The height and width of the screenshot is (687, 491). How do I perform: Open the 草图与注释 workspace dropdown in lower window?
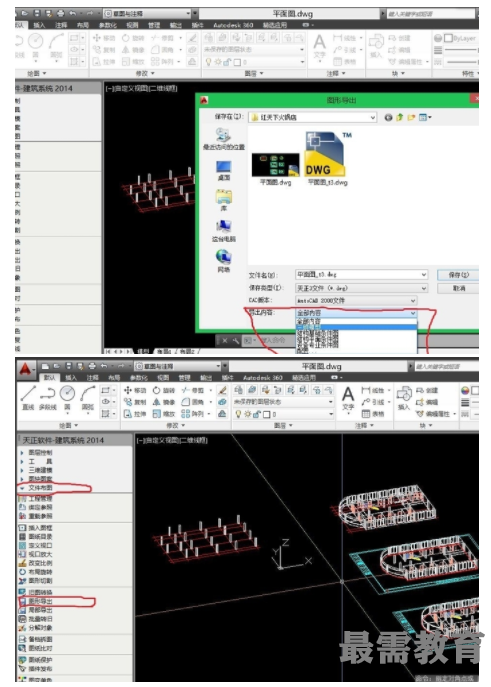(x=177, y=366)
